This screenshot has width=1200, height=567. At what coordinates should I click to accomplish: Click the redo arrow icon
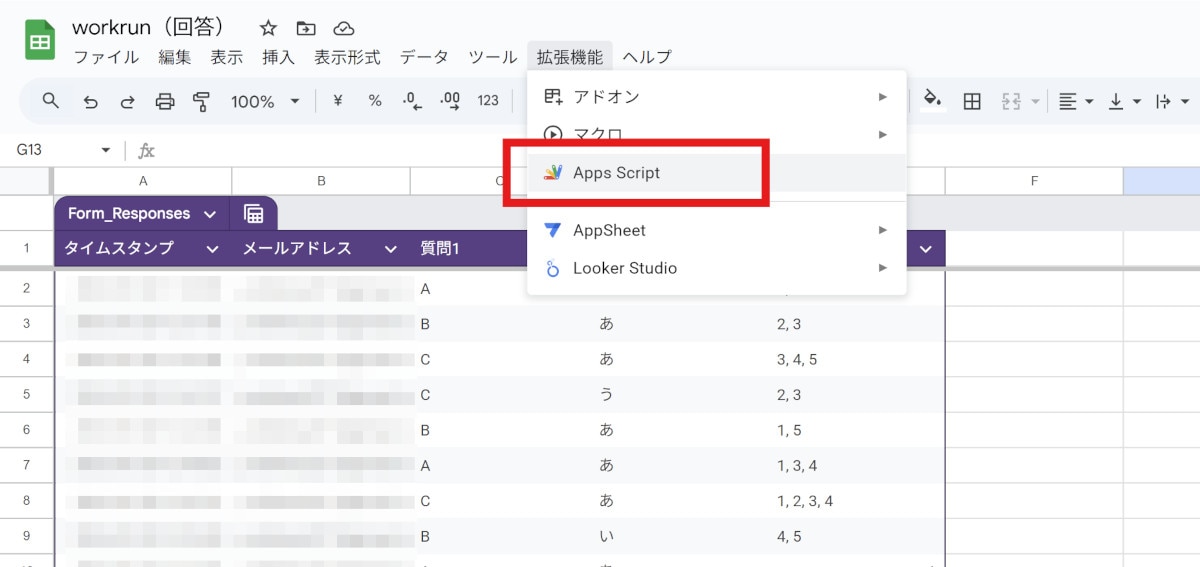pyautogui.click(x=128, y=101)
